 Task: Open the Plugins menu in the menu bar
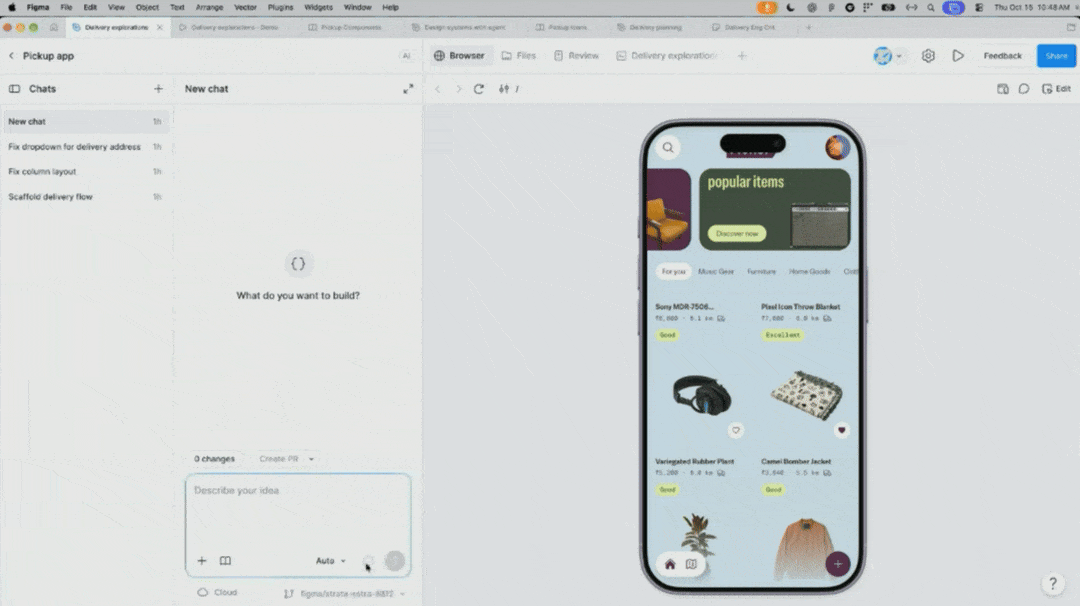point(280,8)
